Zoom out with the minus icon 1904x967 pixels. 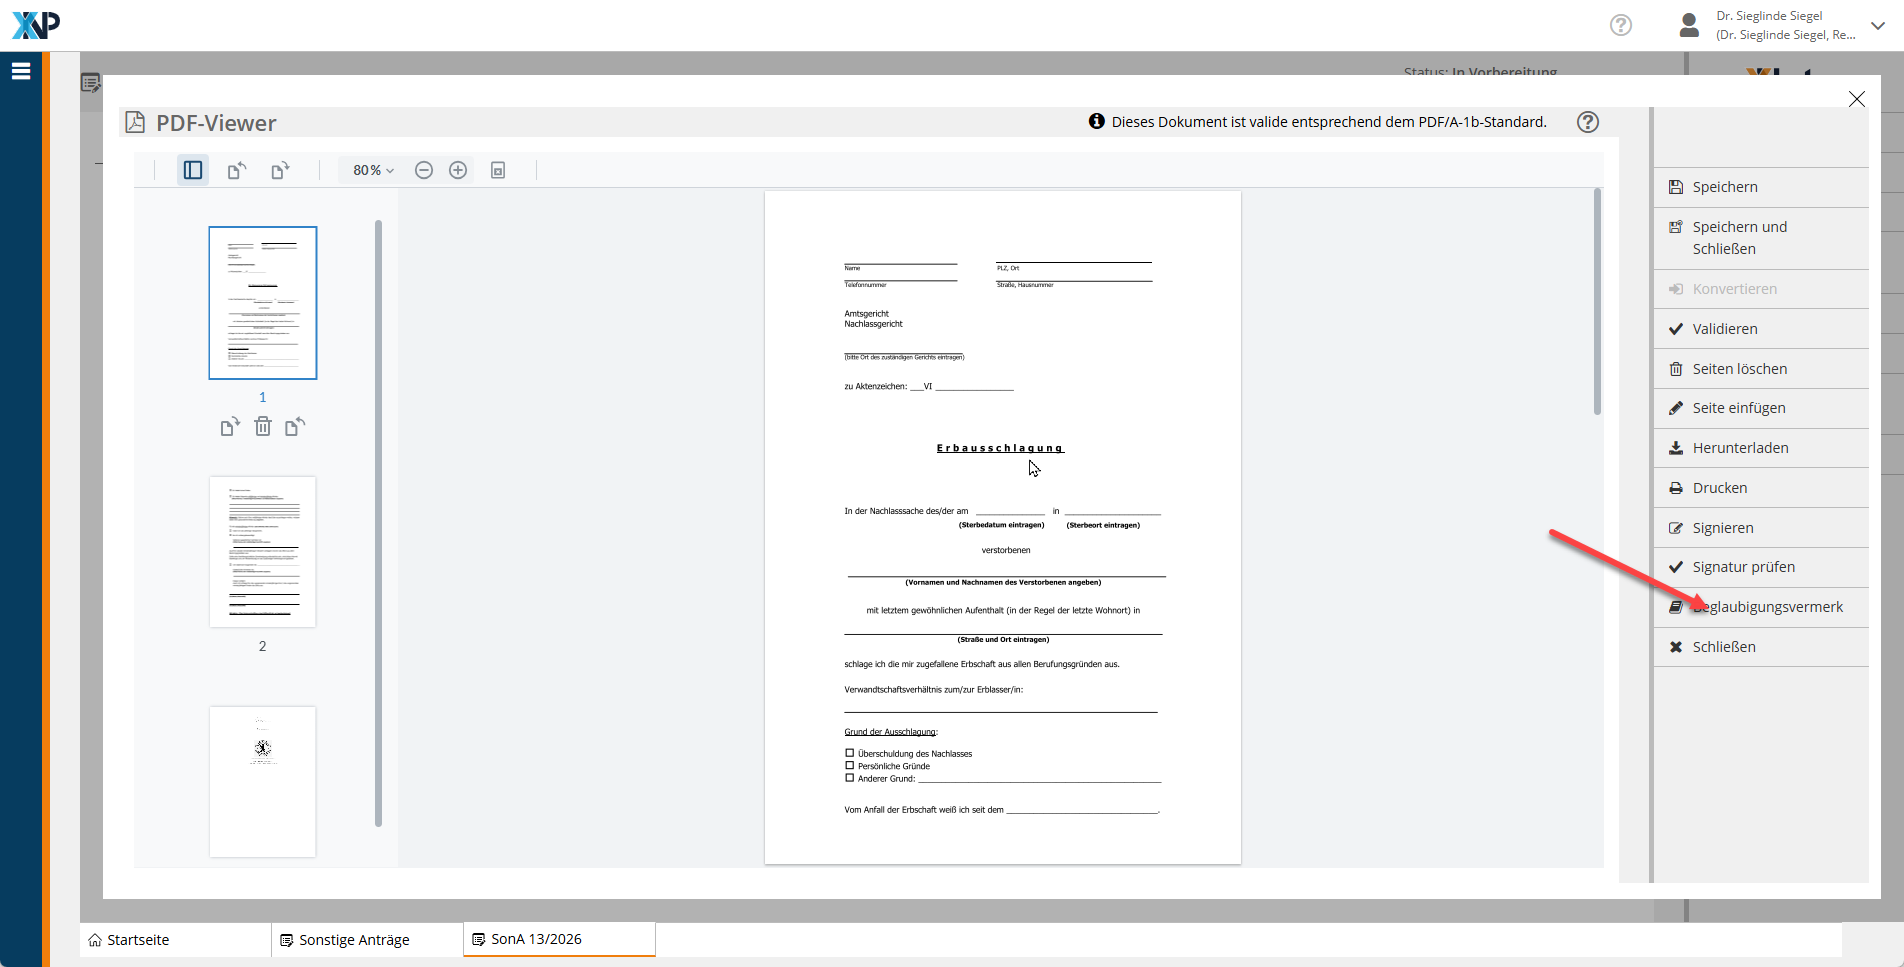424,170
